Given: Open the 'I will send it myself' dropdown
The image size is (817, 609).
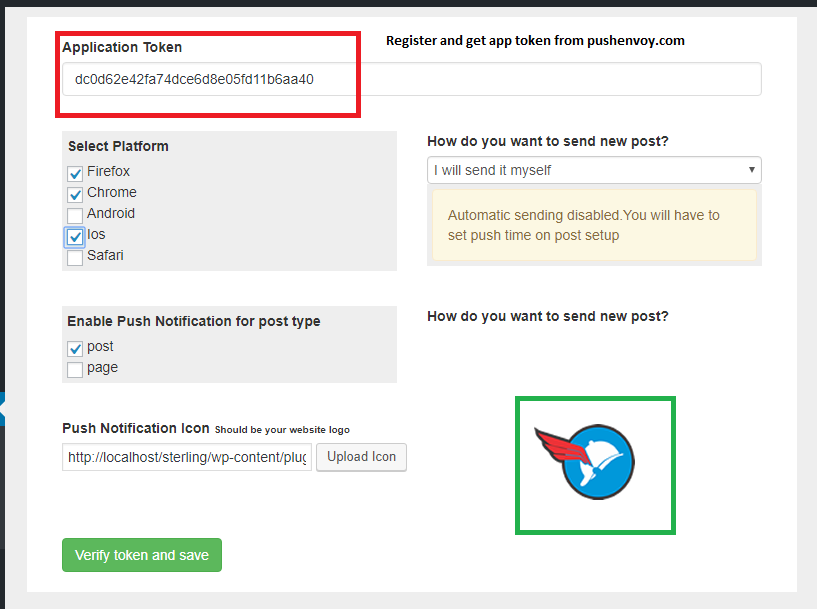Looking at the screenshot, I should click(594, 170).
